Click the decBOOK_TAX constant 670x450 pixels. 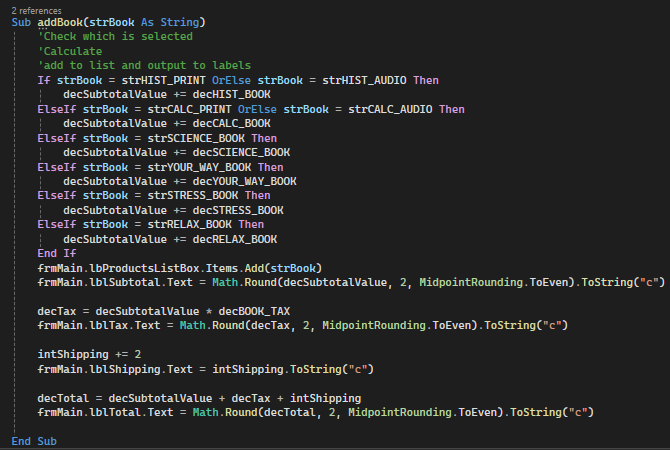(x=254, y=312)
